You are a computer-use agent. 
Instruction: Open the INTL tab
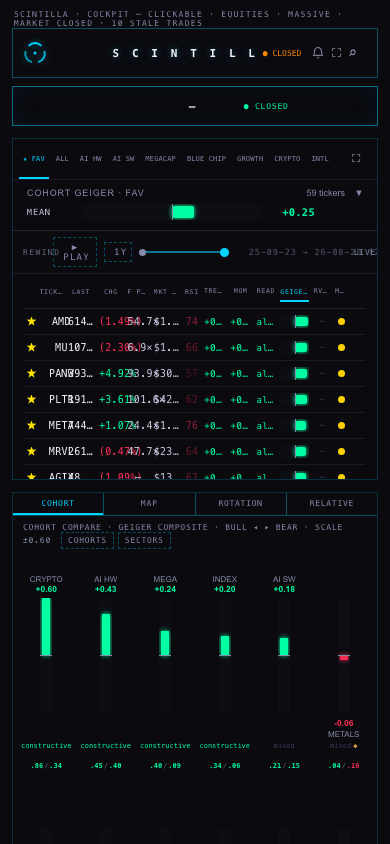[x=320, y=159]
